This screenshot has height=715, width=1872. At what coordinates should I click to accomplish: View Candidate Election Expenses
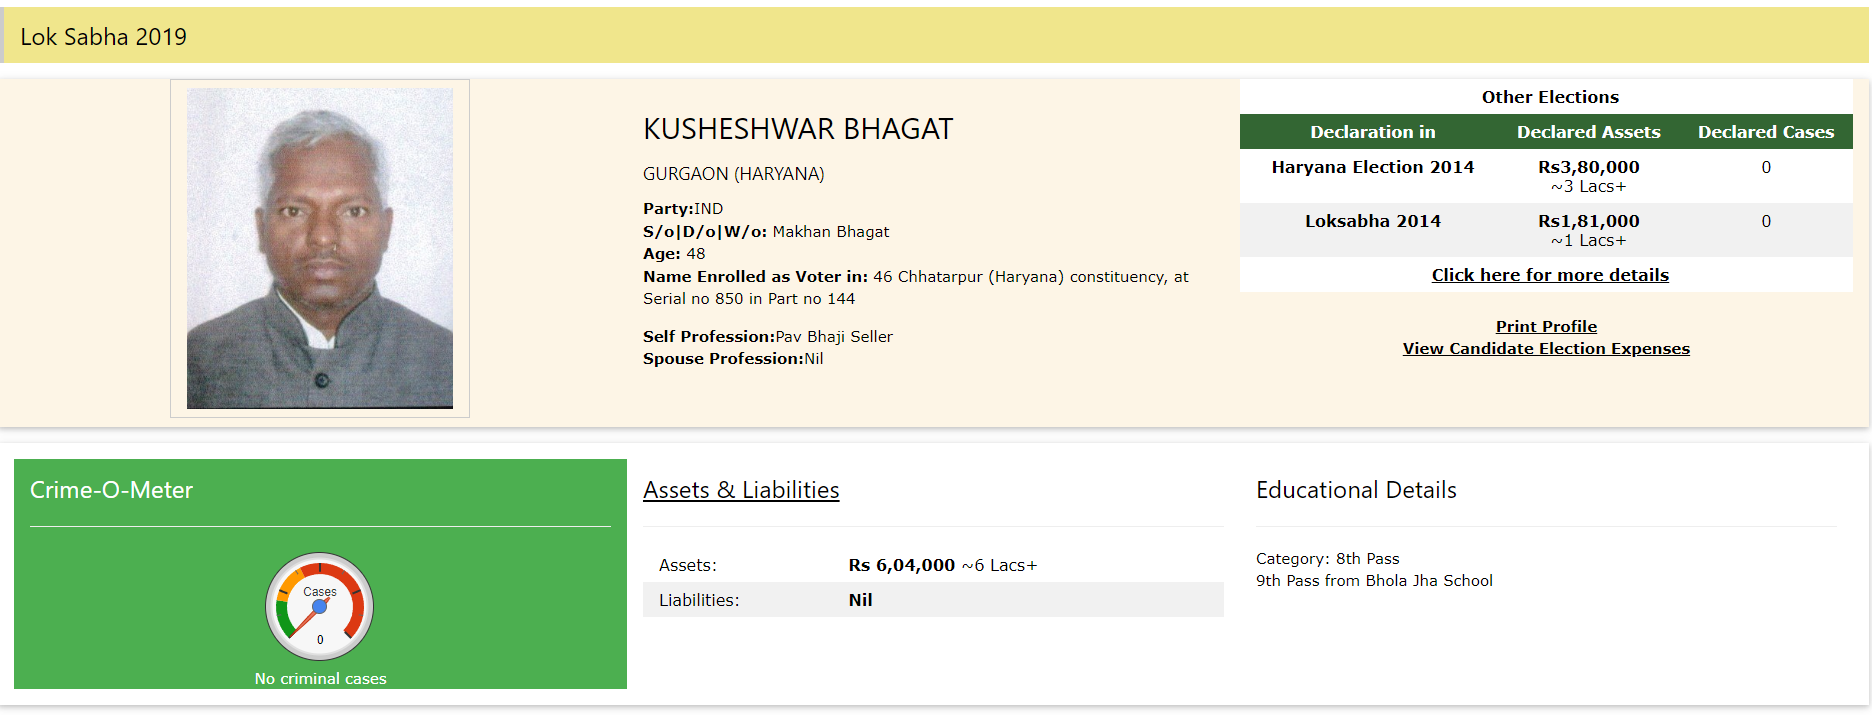point(1546,348)
